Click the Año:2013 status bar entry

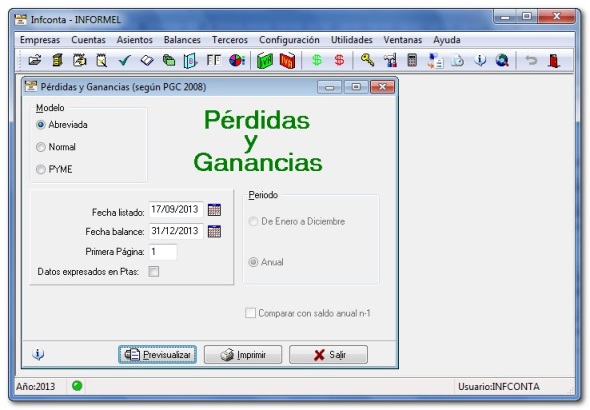(x=35, y=386)
